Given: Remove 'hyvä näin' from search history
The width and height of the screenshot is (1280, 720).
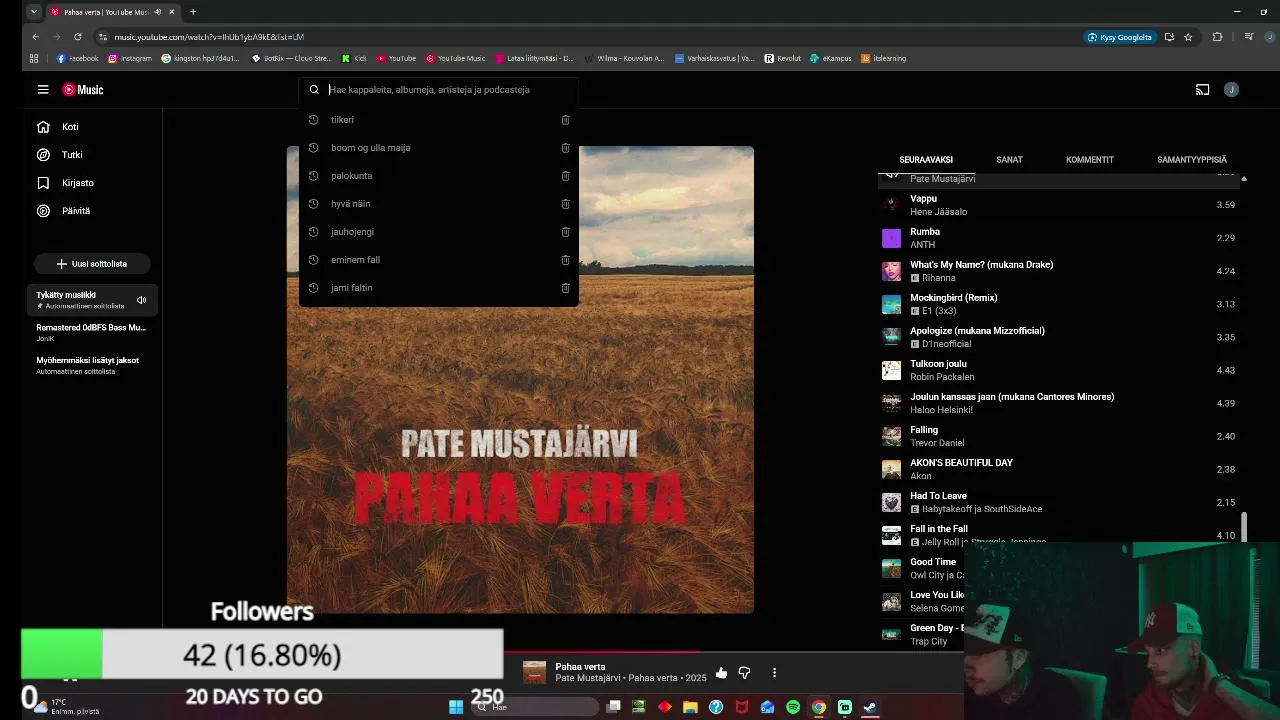Looking at the screenshot, I should pos(565,204).
